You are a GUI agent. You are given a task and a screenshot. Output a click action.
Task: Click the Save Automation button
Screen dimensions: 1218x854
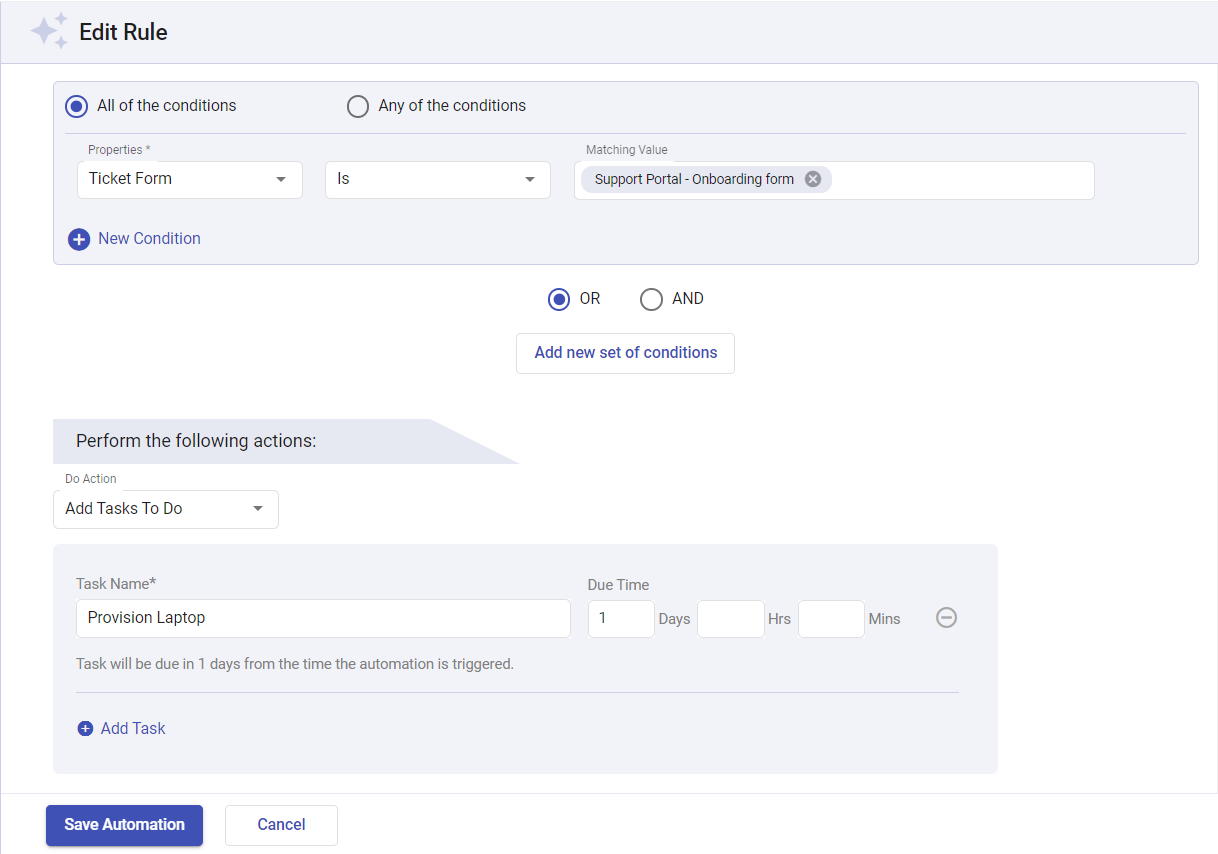pos(124,825)
